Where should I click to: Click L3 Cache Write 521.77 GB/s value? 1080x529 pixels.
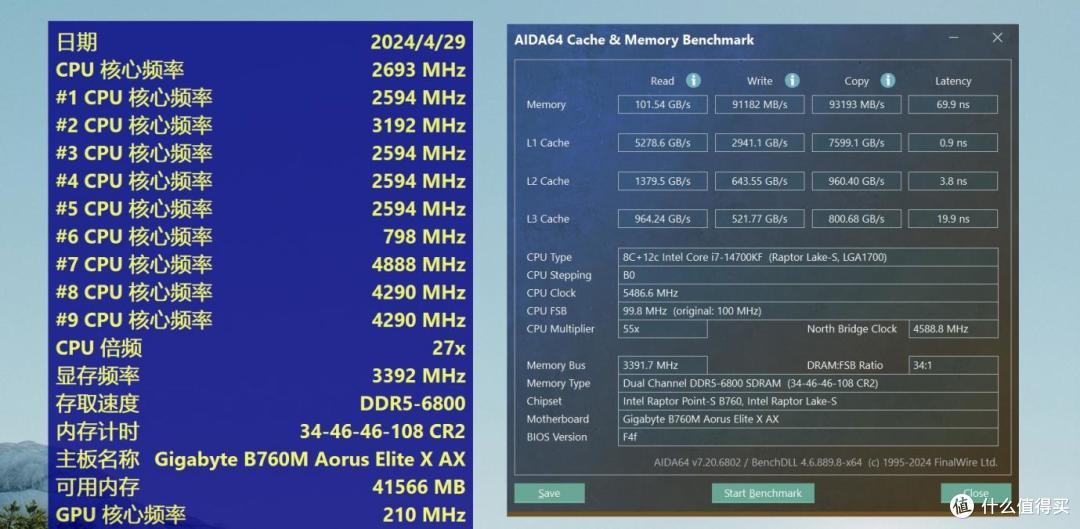[760, 219]
